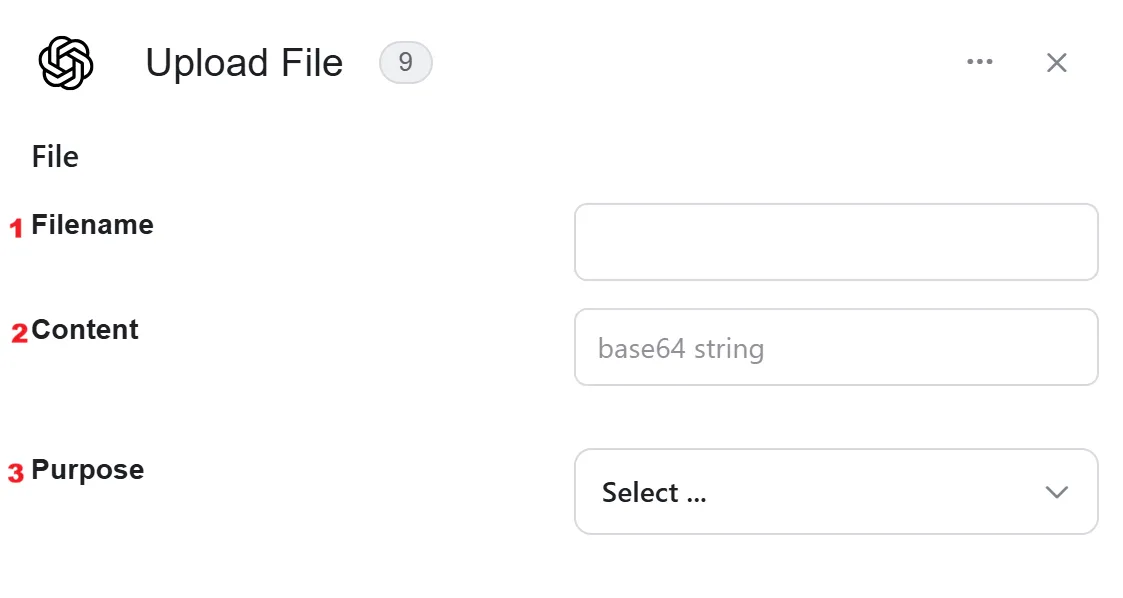Click the red number 1 marker
This screenshot has width=1123, height=598.
coord(16,228)
